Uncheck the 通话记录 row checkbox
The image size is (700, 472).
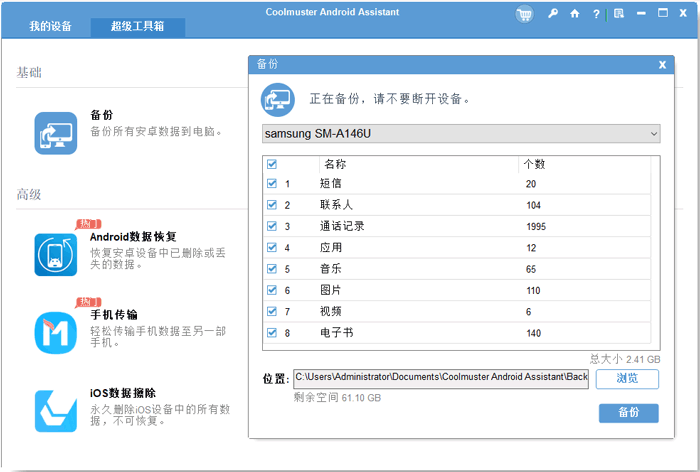coord(272,226)
